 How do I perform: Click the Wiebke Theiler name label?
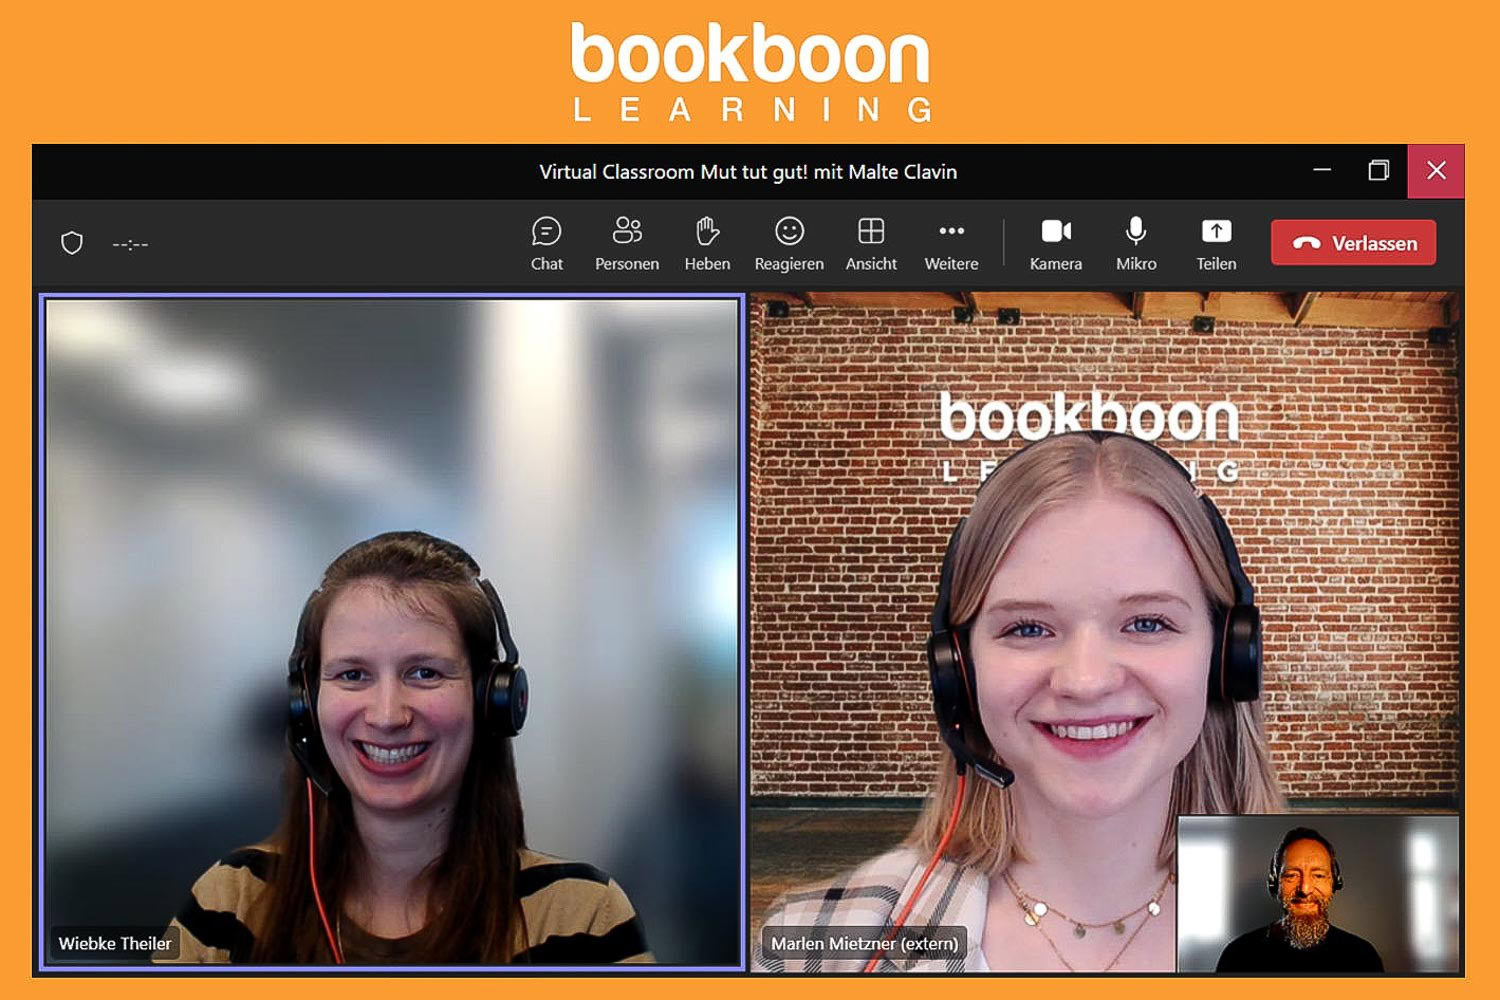(x=115, y=943)
